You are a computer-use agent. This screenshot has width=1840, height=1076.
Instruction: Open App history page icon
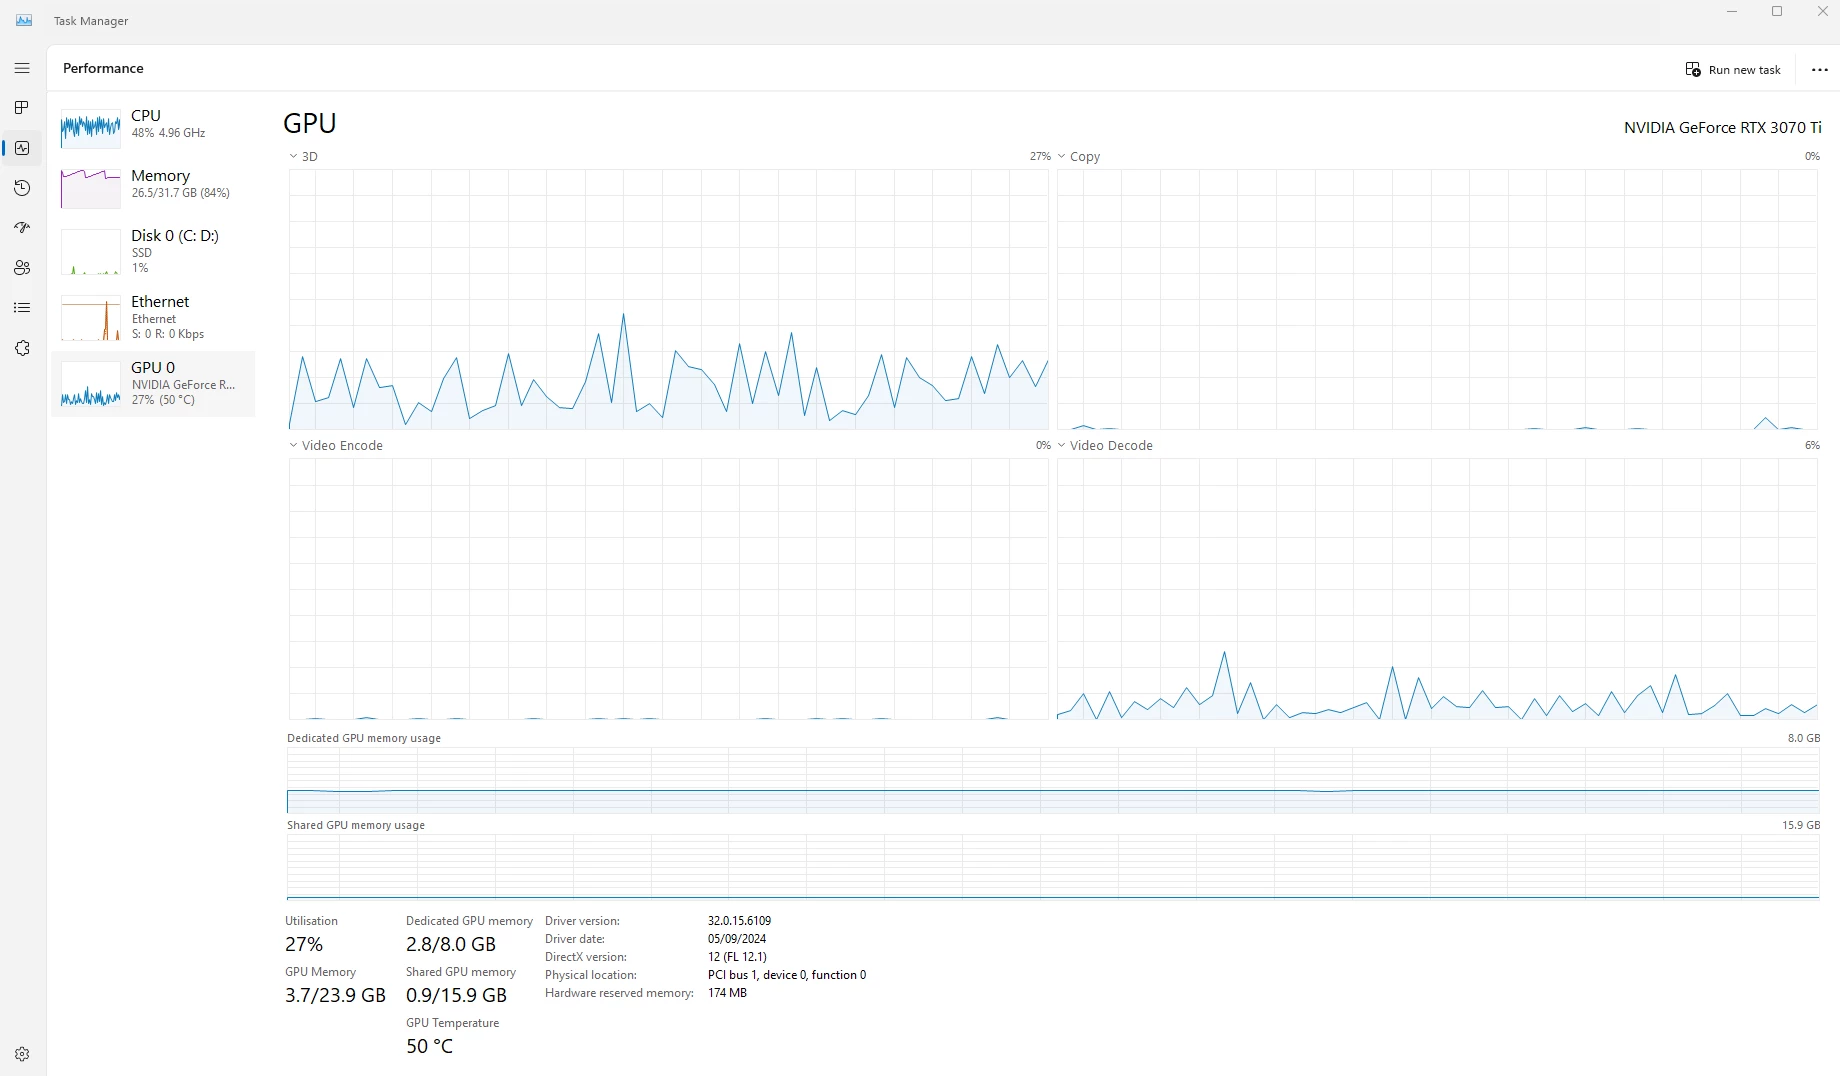click(22, 188)
